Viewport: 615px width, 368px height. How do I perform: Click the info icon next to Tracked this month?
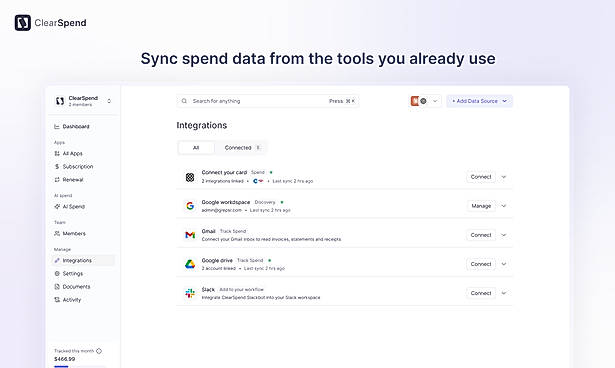point(99,351)
